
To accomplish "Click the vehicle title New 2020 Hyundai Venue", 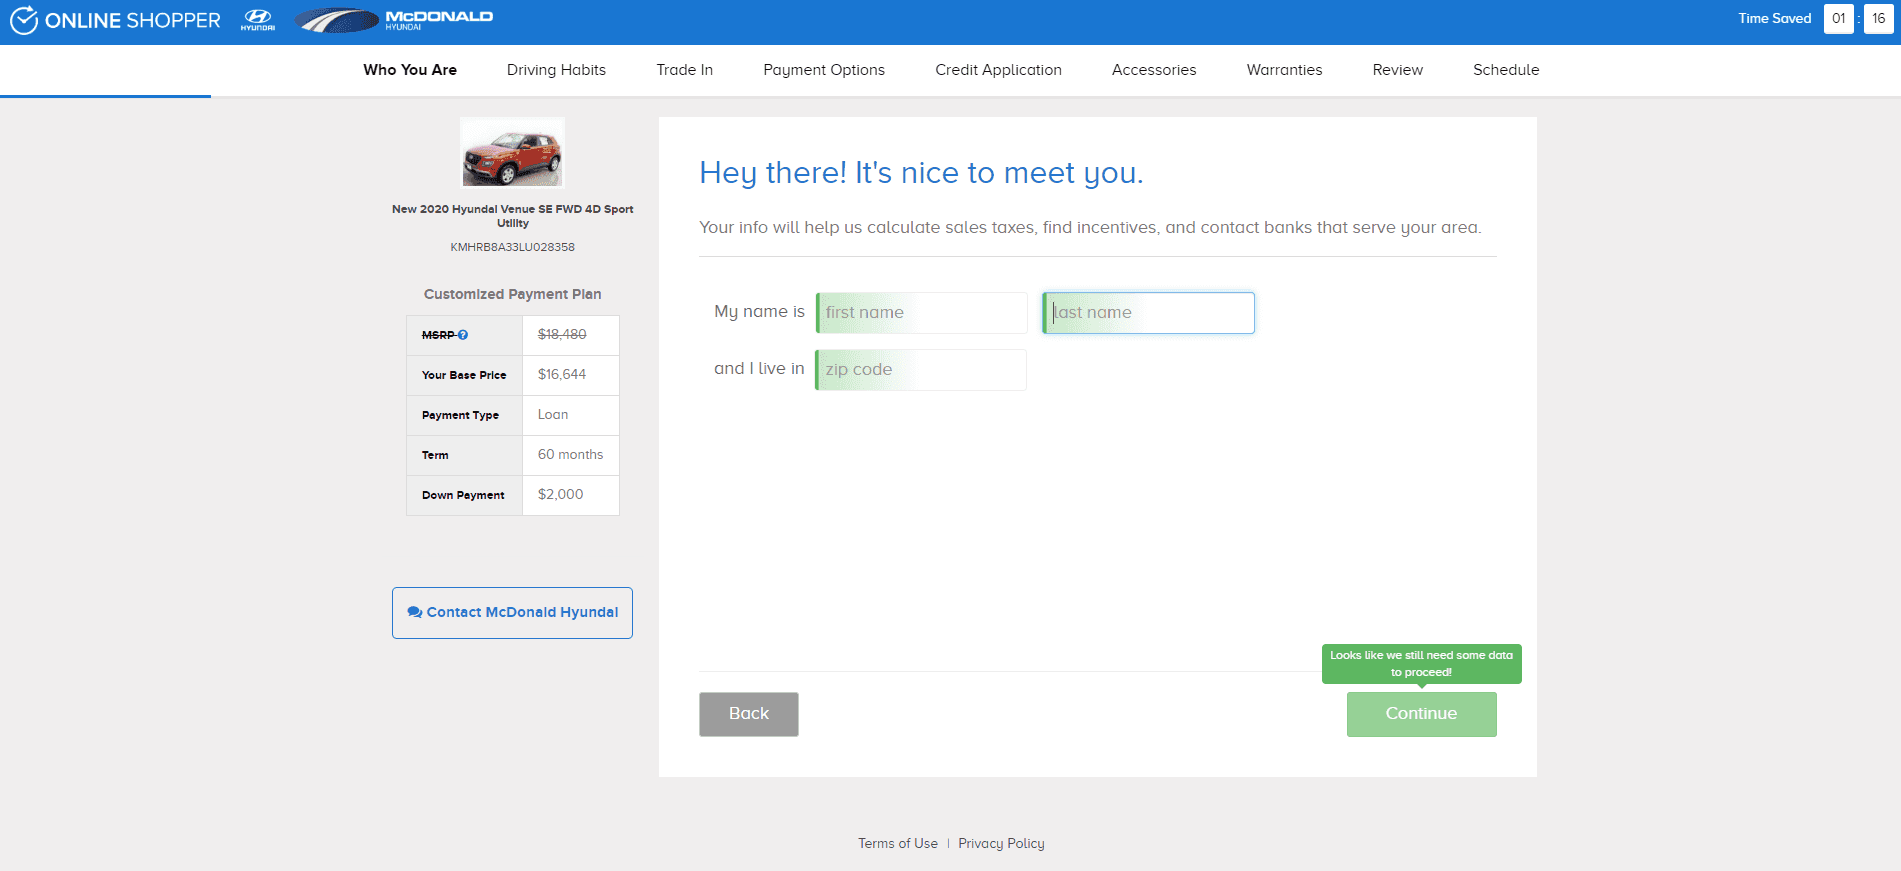I will tap(512, 216).
